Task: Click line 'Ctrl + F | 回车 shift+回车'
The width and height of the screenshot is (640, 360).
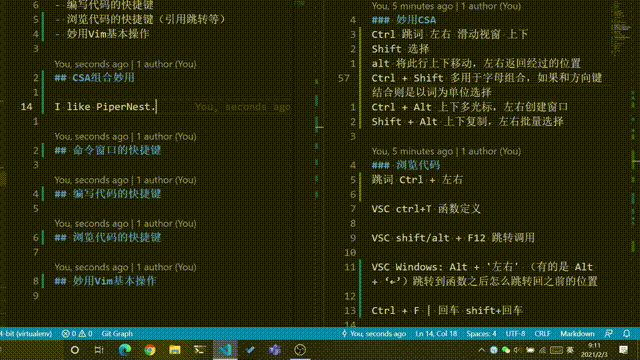Action: (x=447, y=310)
